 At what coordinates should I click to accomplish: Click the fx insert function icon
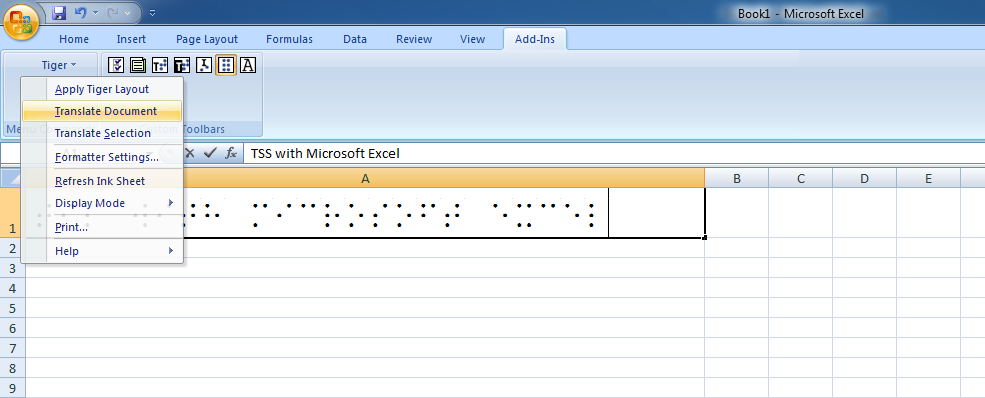[231, 153]
